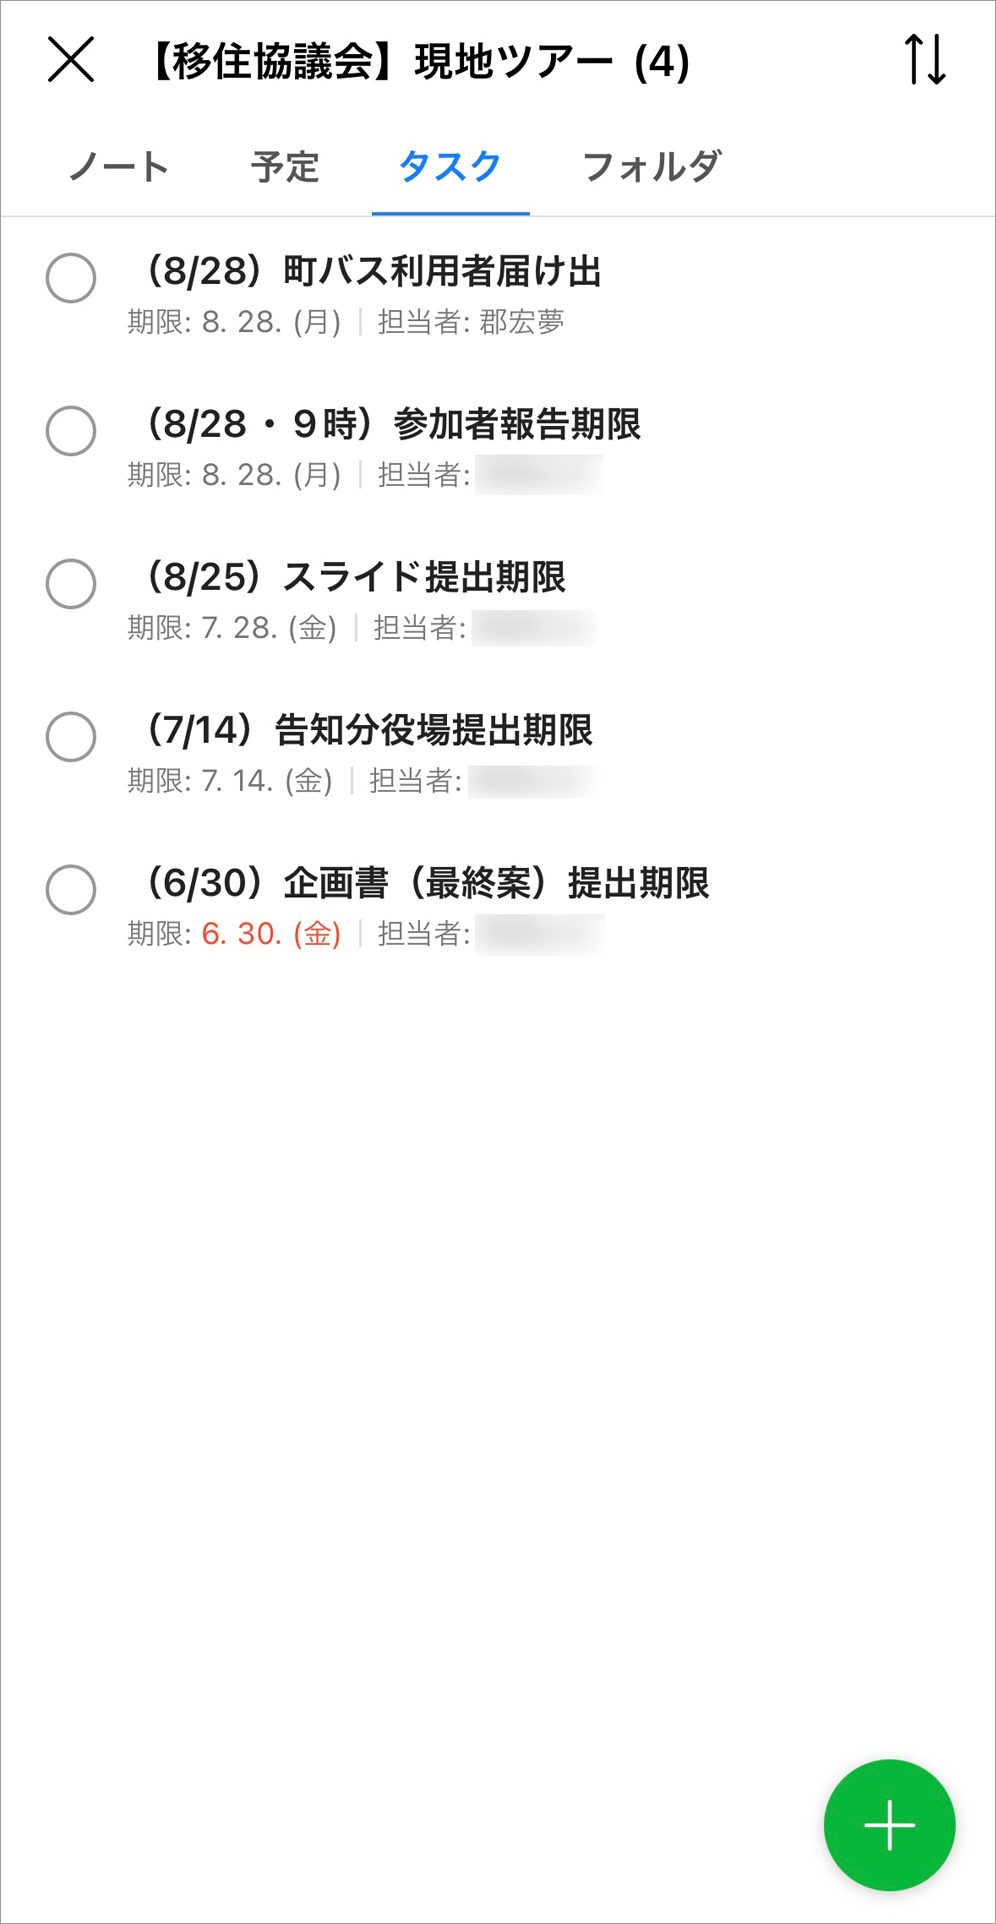996x1924 pixels.
Task: Switch to the 予定 tab
Action: (x=285, y=167)
